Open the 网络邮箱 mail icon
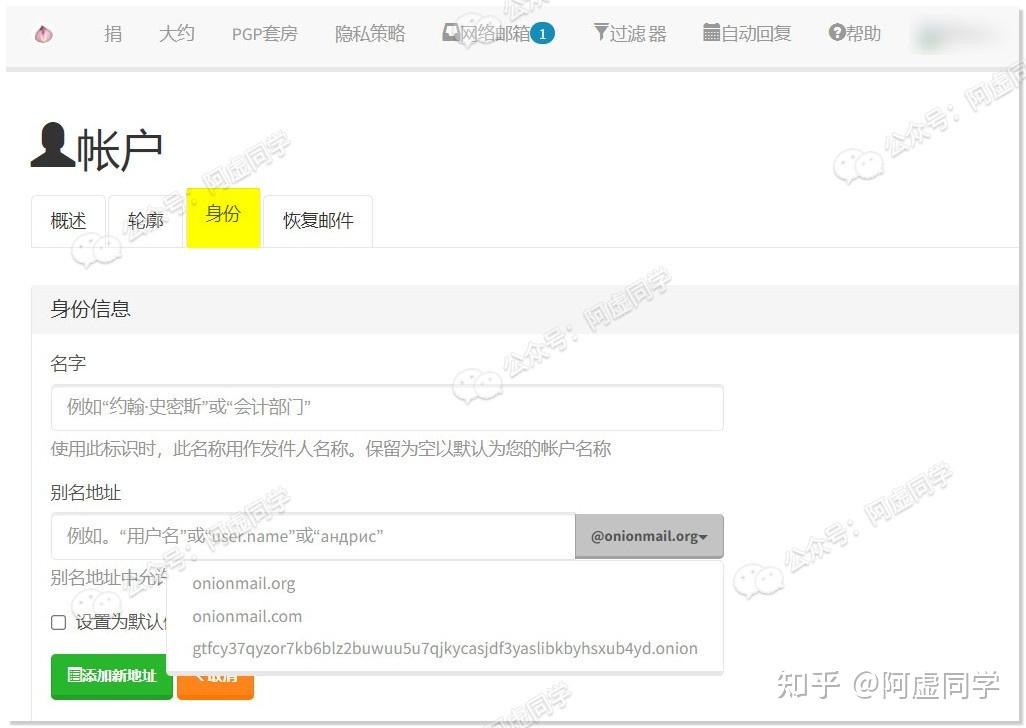1026x728 pixels. tap(451, 31)
